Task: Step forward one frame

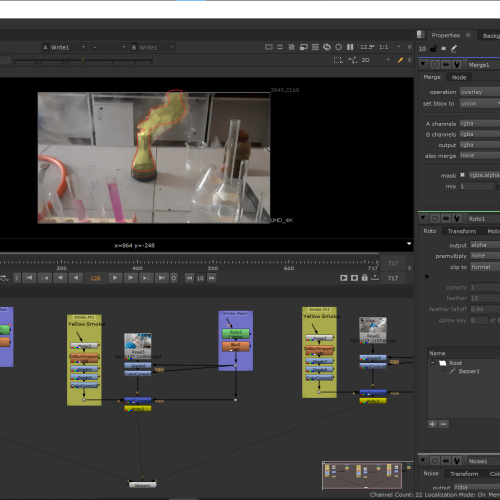Action: pyautogui.click(x=131, y=278)
